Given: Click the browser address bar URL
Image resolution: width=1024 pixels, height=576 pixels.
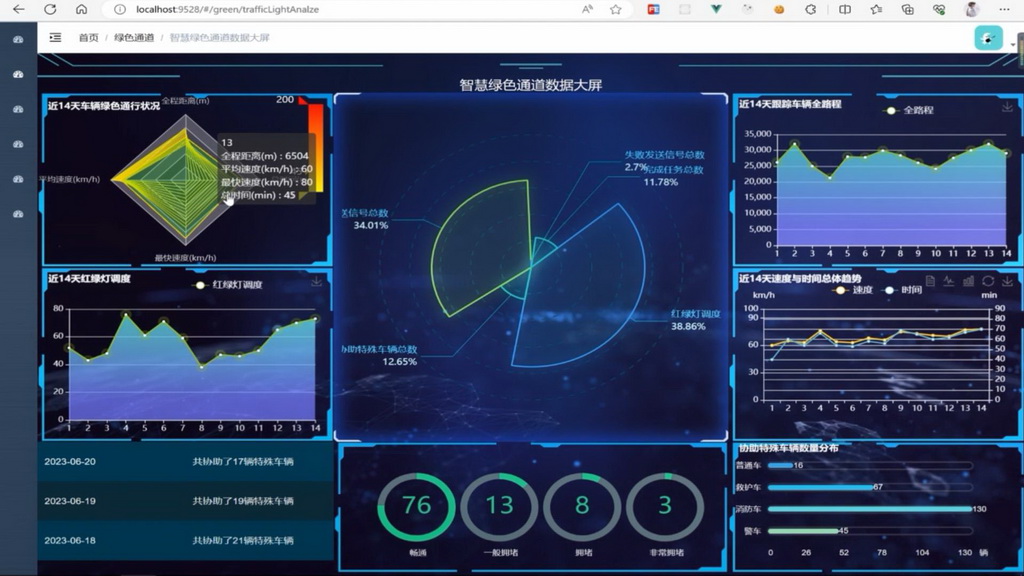Looking at the screenshot, I should [x=228, y=9].
